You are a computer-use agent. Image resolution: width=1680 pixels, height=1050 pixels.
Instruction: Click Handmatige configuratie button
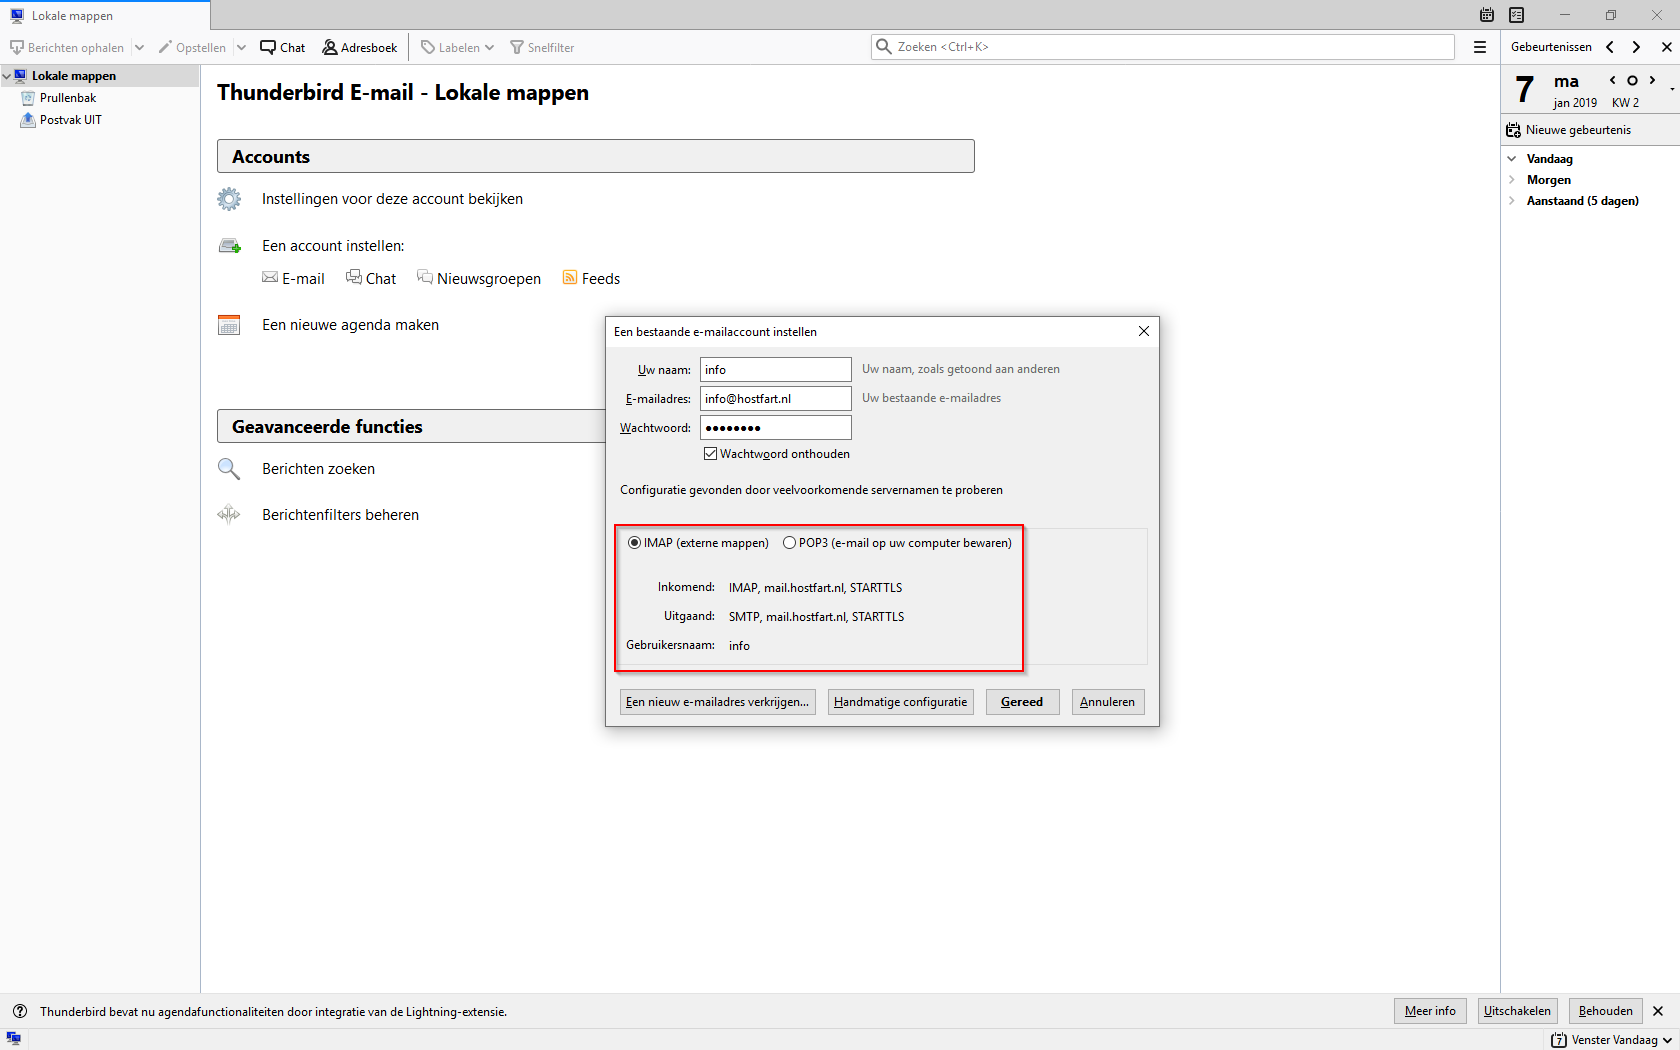(901, 702)
